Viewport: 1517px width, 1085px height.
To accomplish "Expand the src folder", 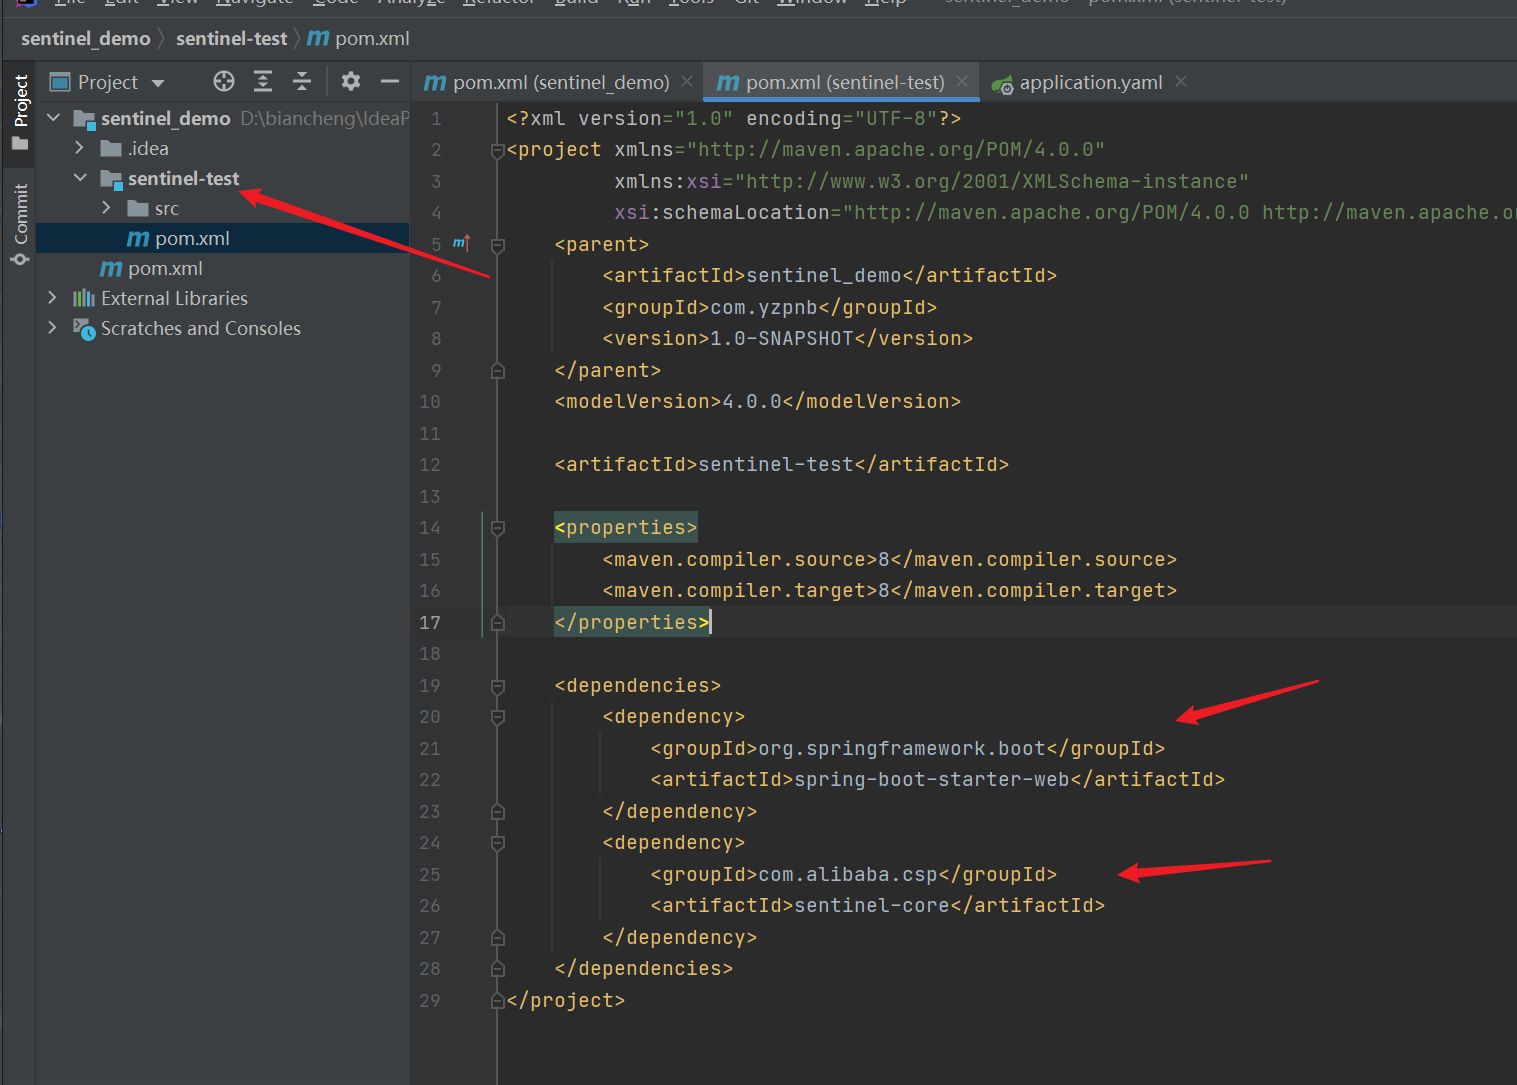I will [107, 208].
